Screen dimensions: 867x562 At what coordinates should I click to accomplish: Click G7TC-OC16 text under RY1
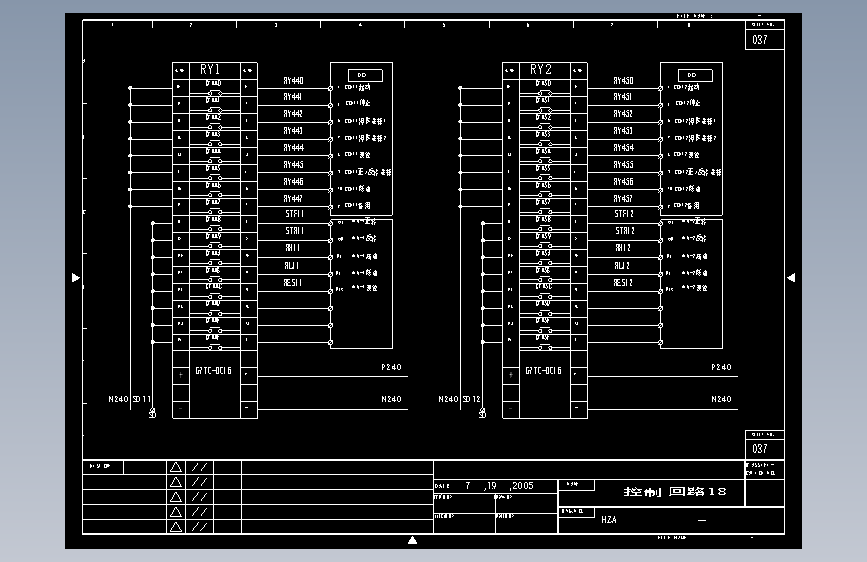[x=213, y=371]
